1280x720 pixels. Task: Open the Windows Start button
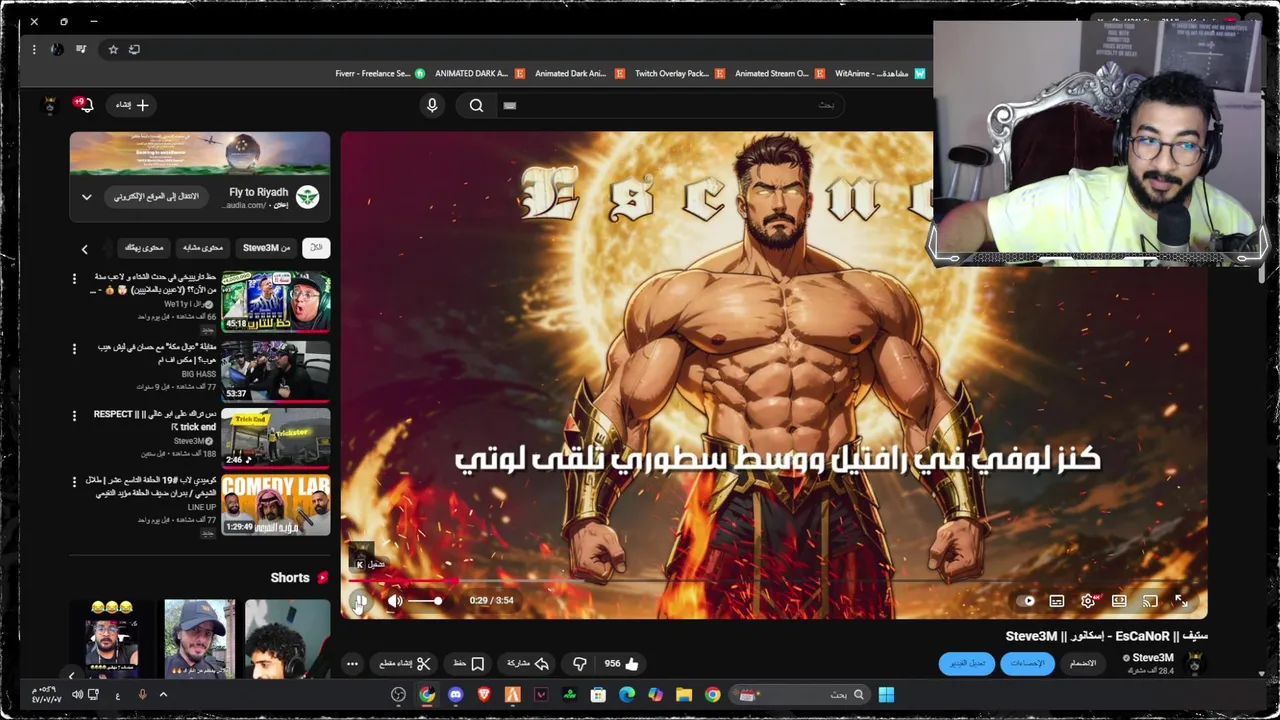click(x=886, y=695)
